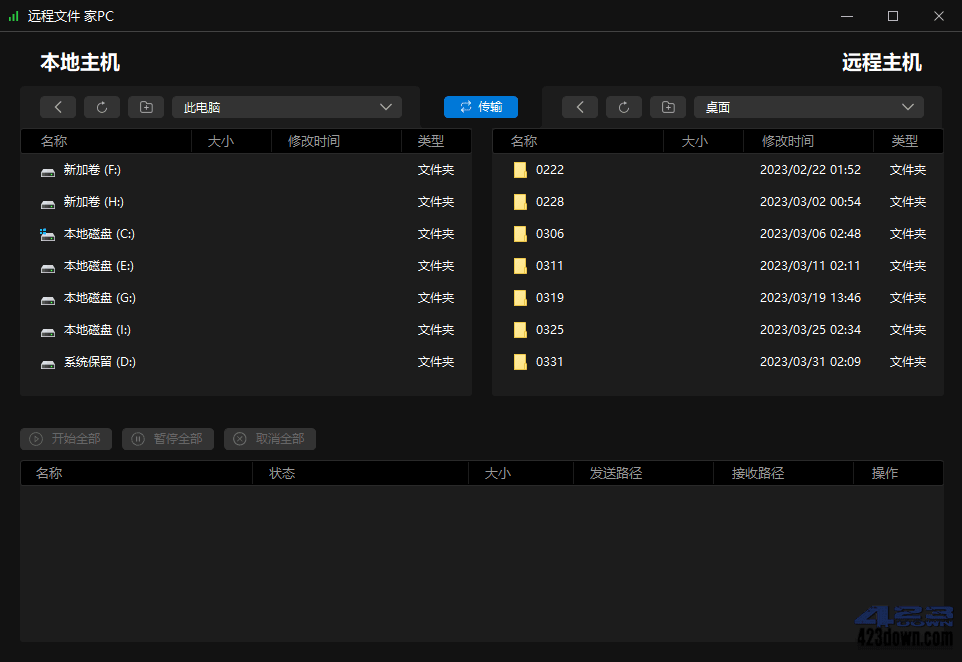The height and width of the screenshot is (662, 962).
Task: Click the 暂停全部 pause all button
Action: (x=168, y=439)
